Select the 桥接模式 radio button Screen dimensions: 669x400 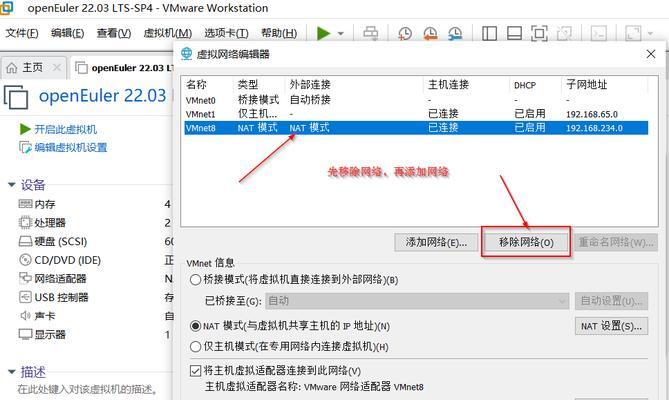[x=195, y=280]
